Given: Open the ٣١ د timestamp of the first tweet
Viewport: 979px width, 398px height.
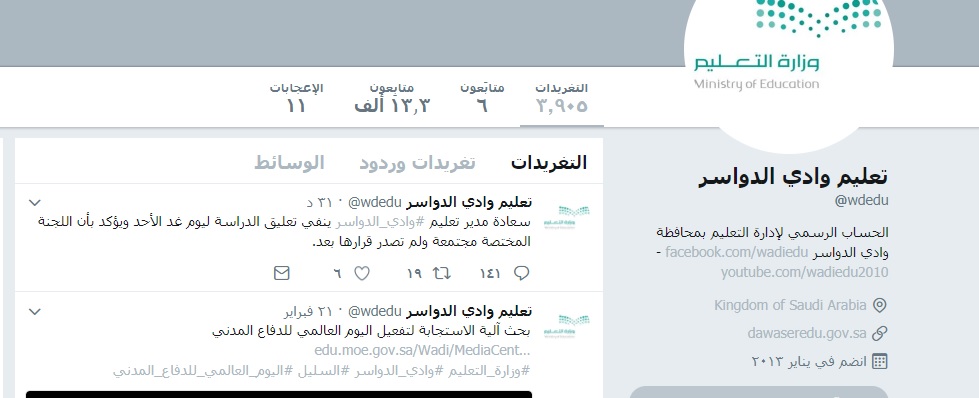Looking at the screenshot, I should (319, 203).
